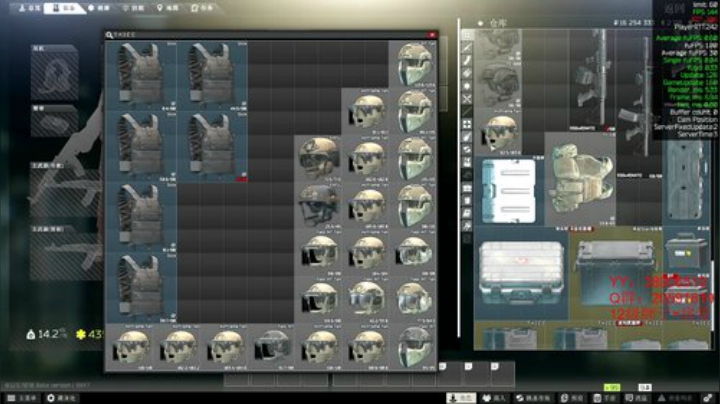Select the grey weapon crate on olive background
The image size is (720, 404).
click(x=615, y=274)
